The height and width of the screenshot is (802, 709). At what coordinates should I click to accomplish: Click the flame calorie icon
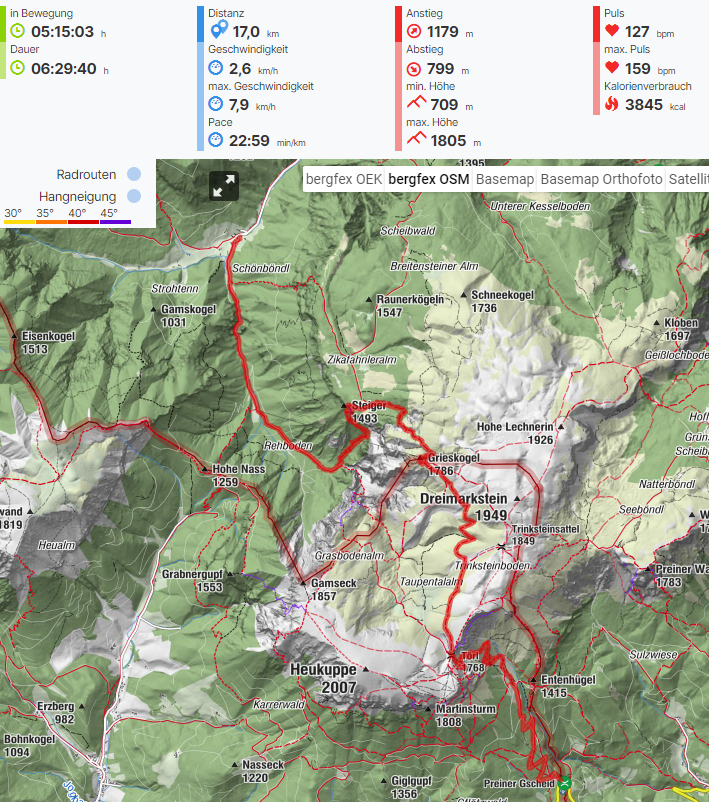pos(612,104)
